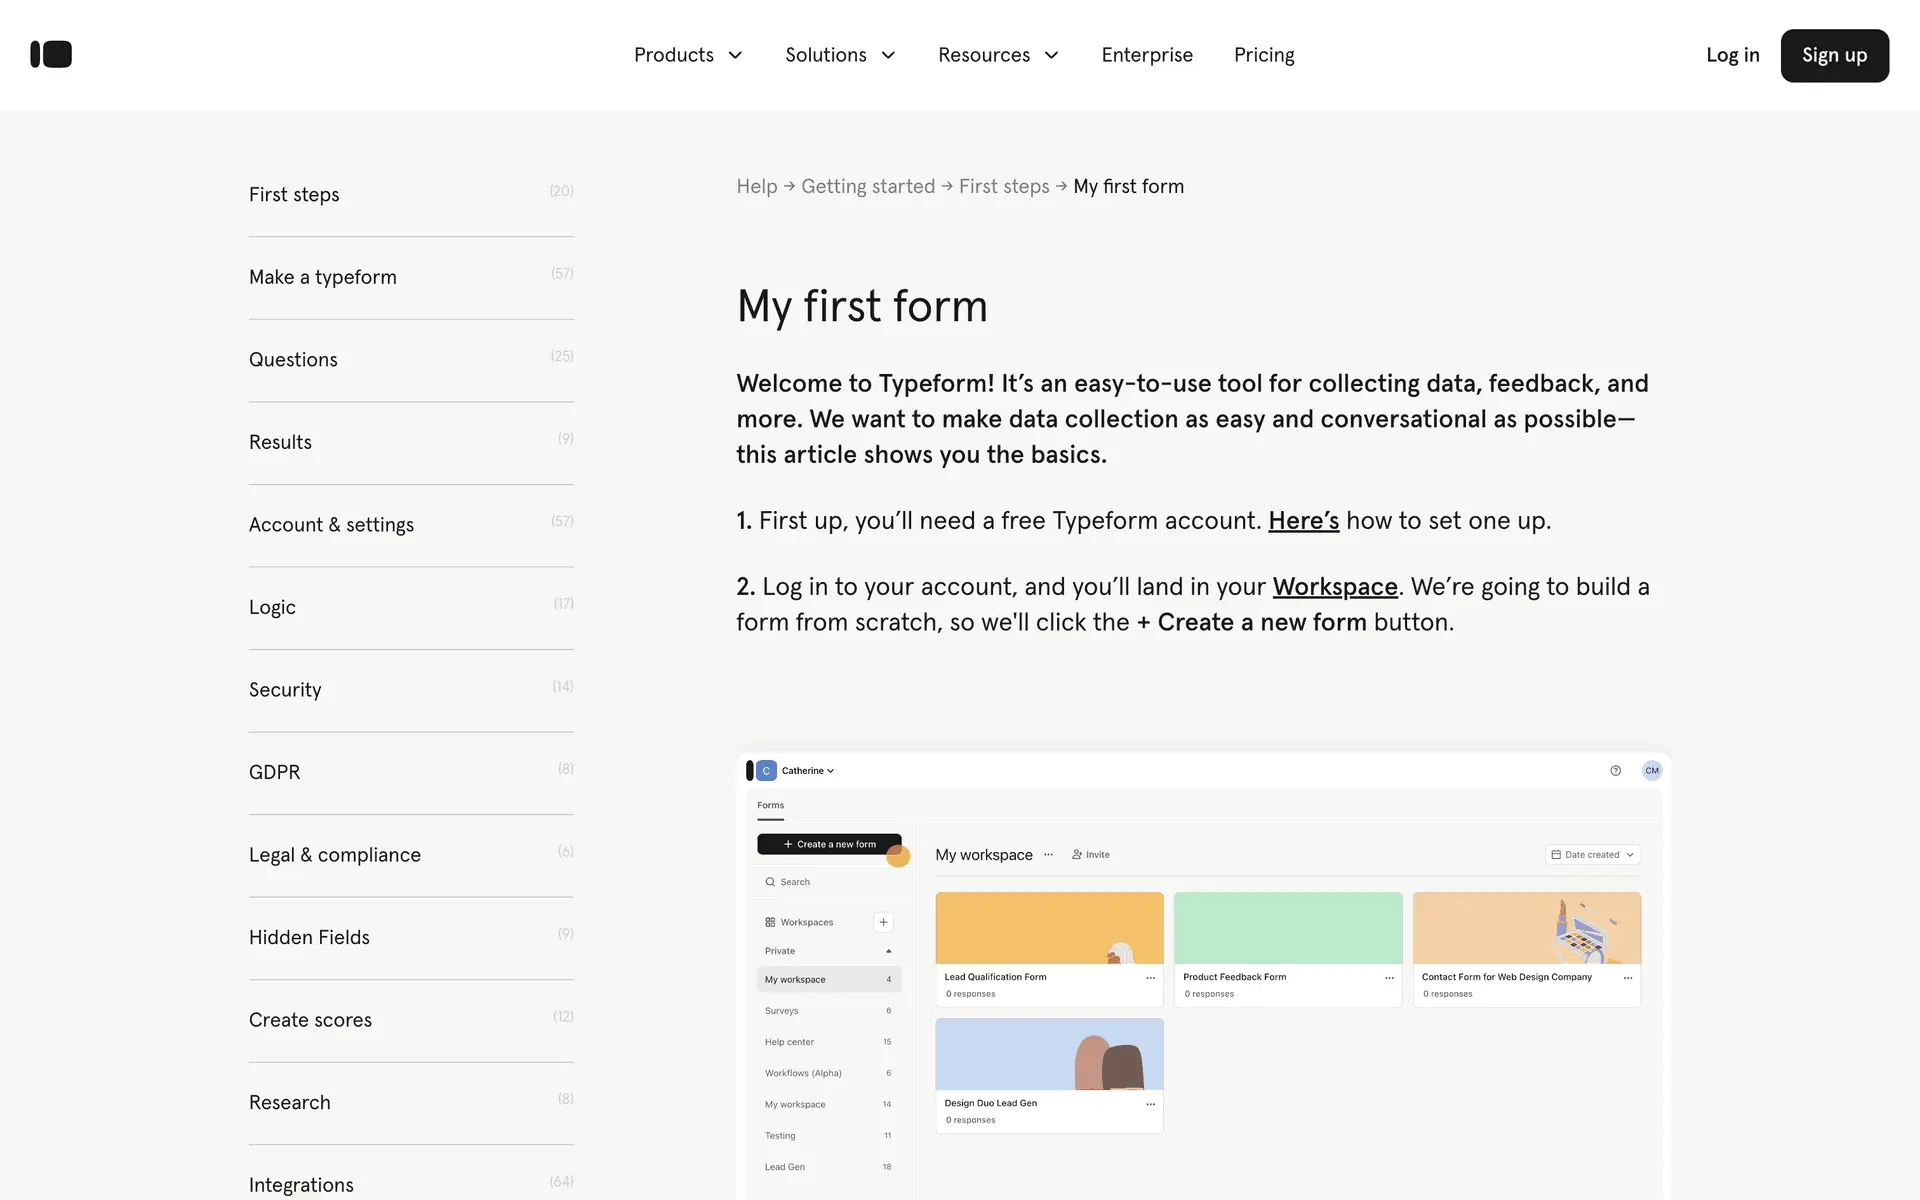Follow the Workspace hyperlink in step 2
This screenshot has width=1920, height=1200.
click(x=1334, y=587)
